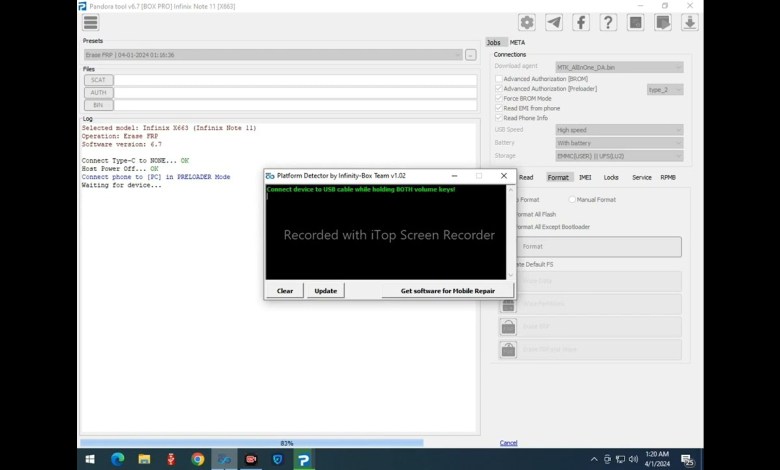Screen dimensions: 780x470
Task: Click the Cancel link beside progress bar
Action: (508, 443)
